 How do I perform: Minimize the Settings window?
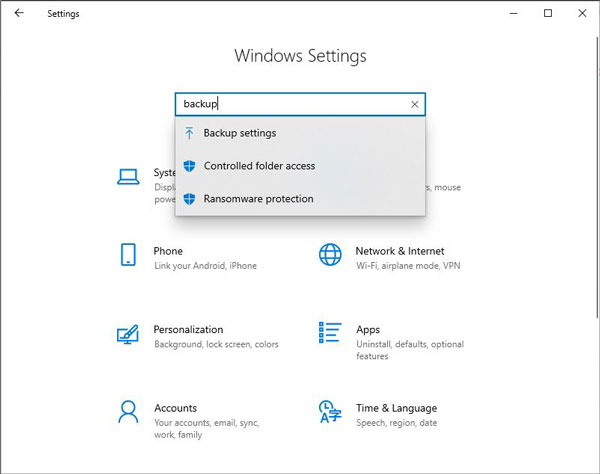(514, 13)
